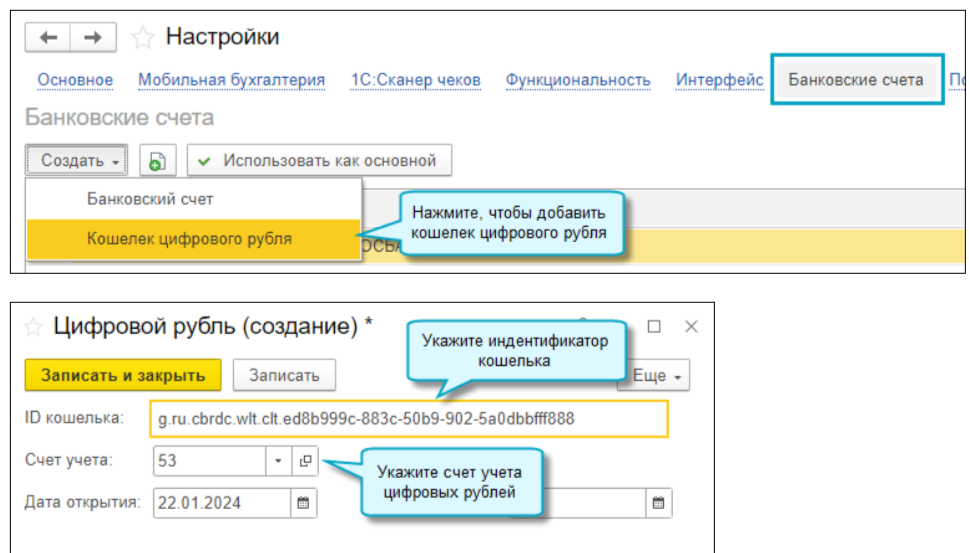The width and height of the screenshot is (969, 553).
Task: Choose Банковский счет from the Создать menu
Action: click(193, 200)
